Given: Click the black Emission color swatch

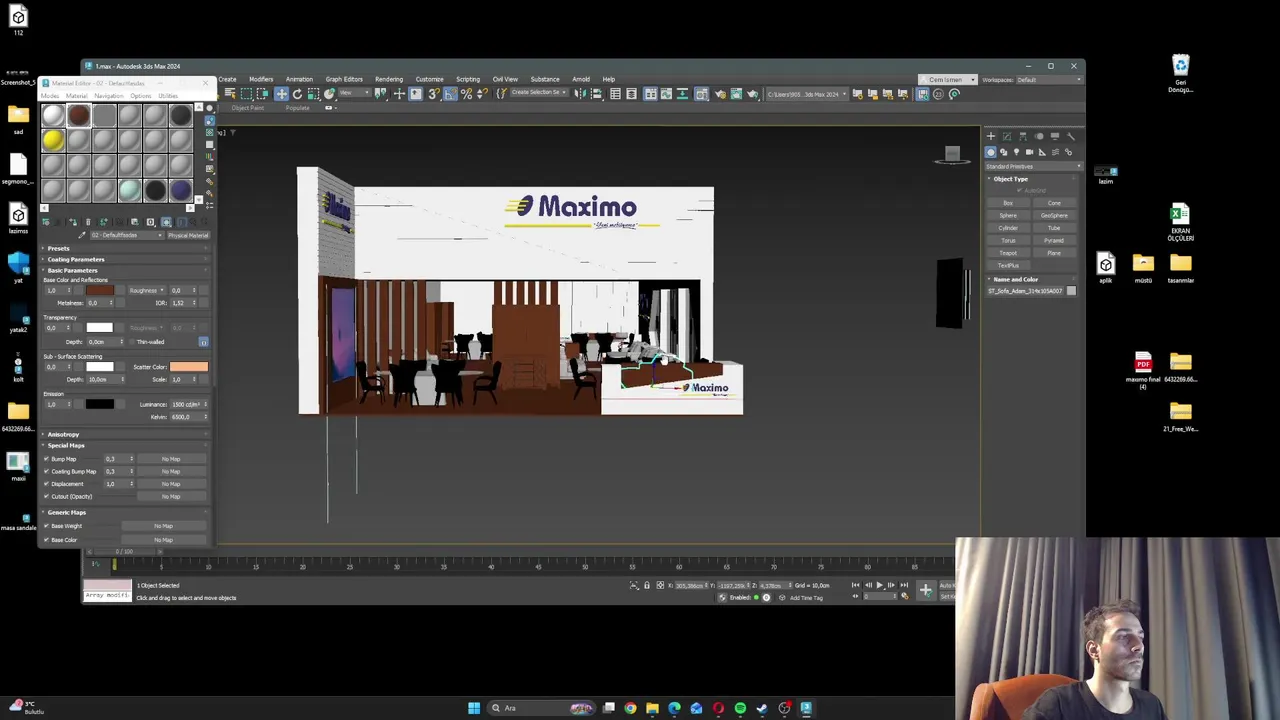Looking at the screenshot, I should [x=99, y=404].
